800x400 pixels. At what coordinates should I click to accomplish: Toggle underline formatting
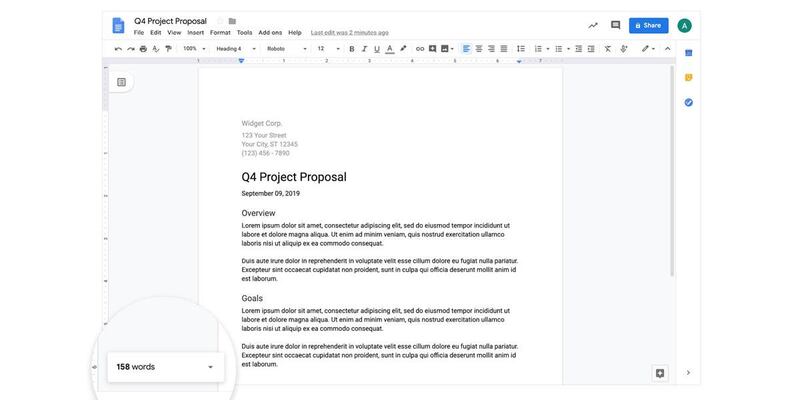(x=377, y=48)
